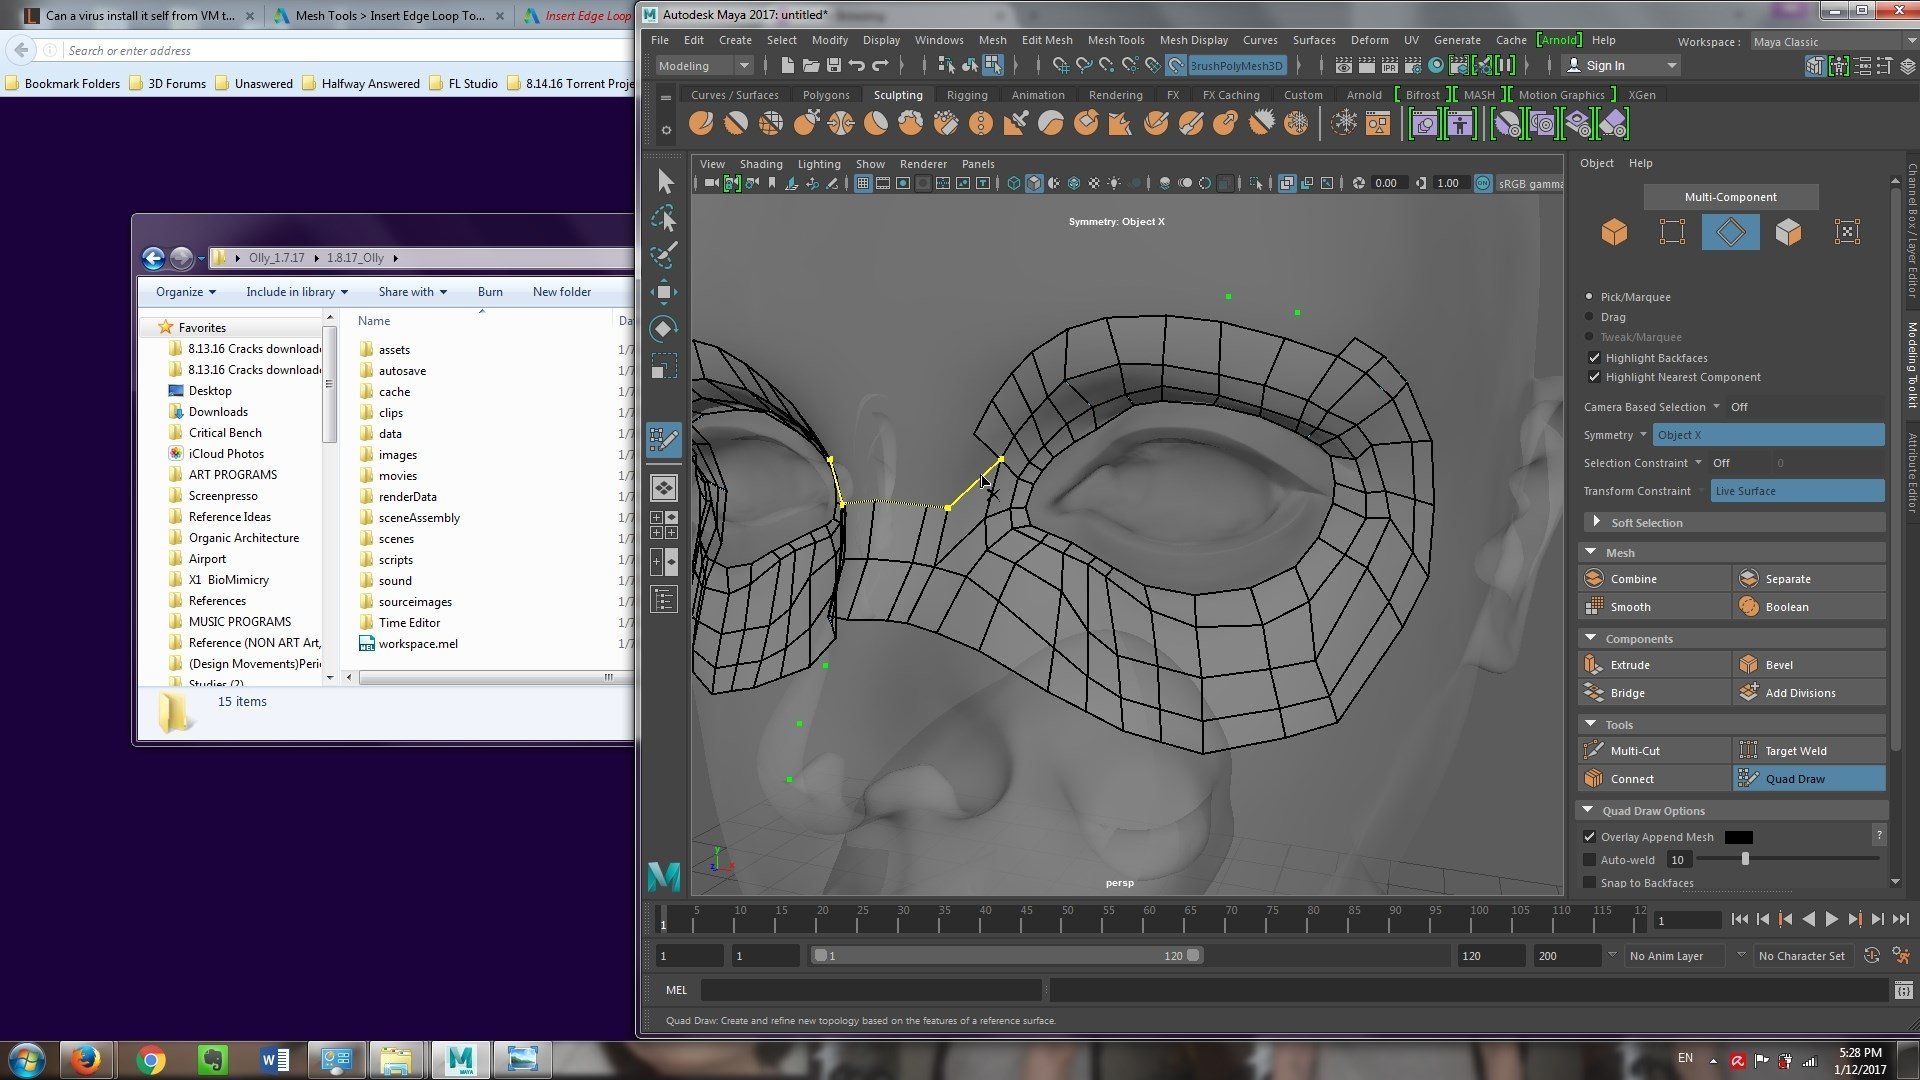Click the Undo icon in status line
This screenshot has height=1080, width=1920.
coord(857,66)
